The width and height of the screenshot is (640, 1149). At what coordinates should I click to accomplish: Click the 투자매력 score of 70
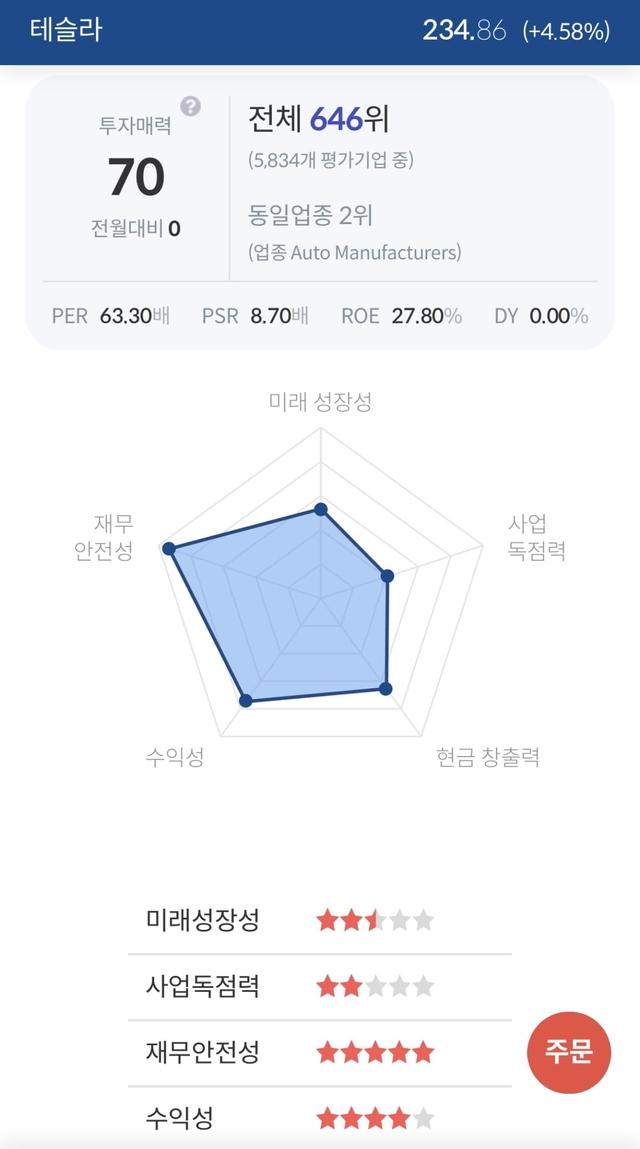pos(136,177)
